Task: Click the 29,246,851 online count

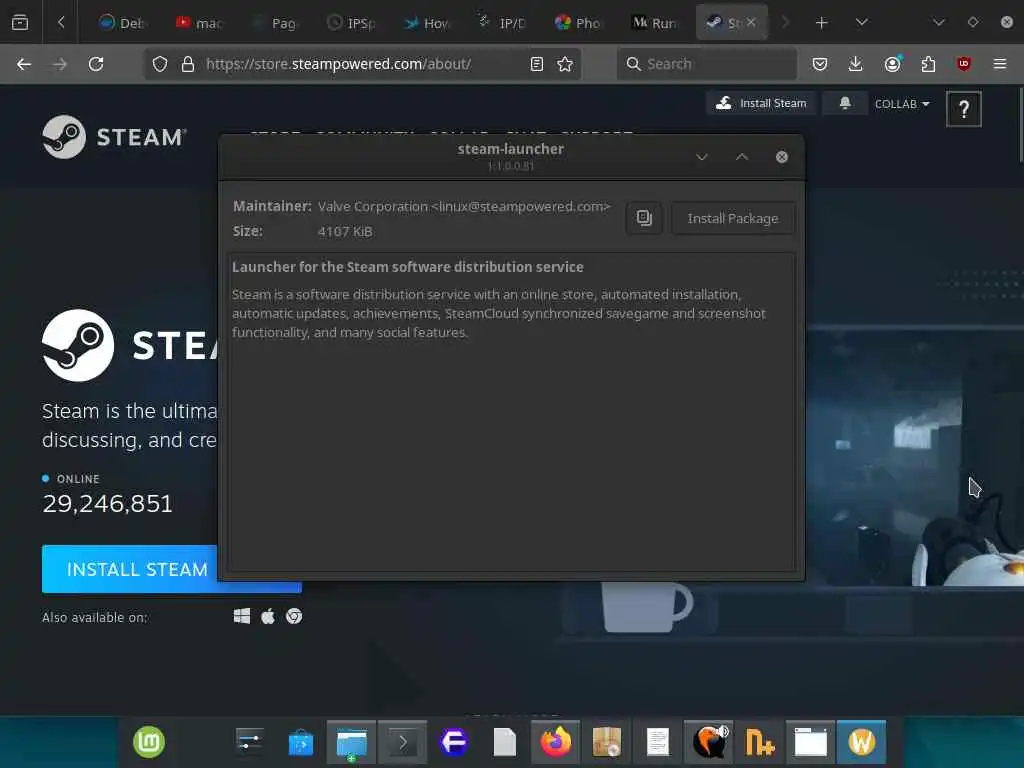Action: [108, 504]
